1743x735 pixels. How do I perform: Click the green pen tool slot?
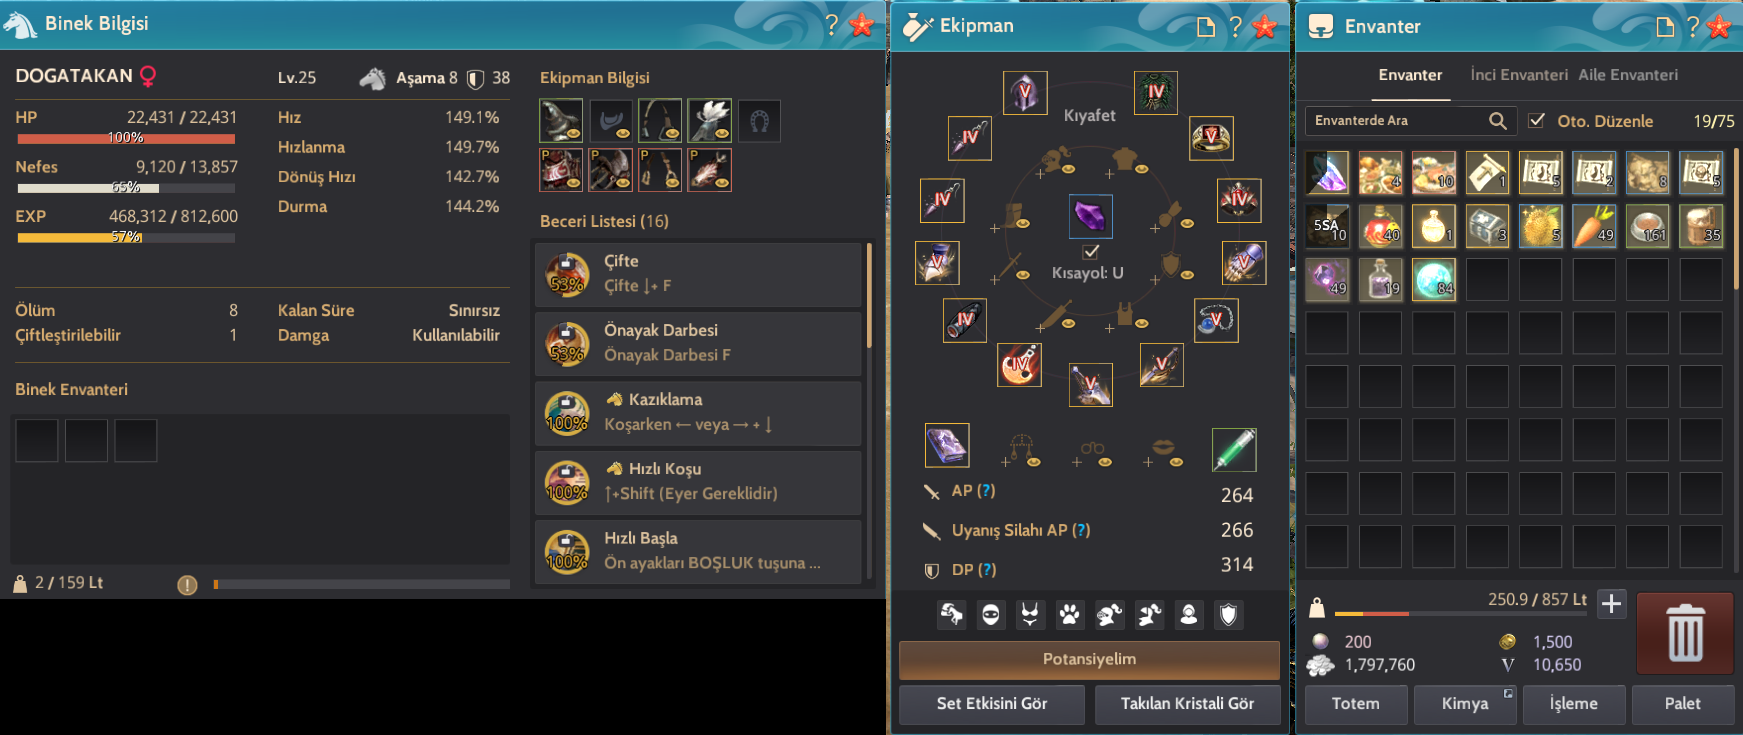pyautogui.click(x=1234, y=449)
